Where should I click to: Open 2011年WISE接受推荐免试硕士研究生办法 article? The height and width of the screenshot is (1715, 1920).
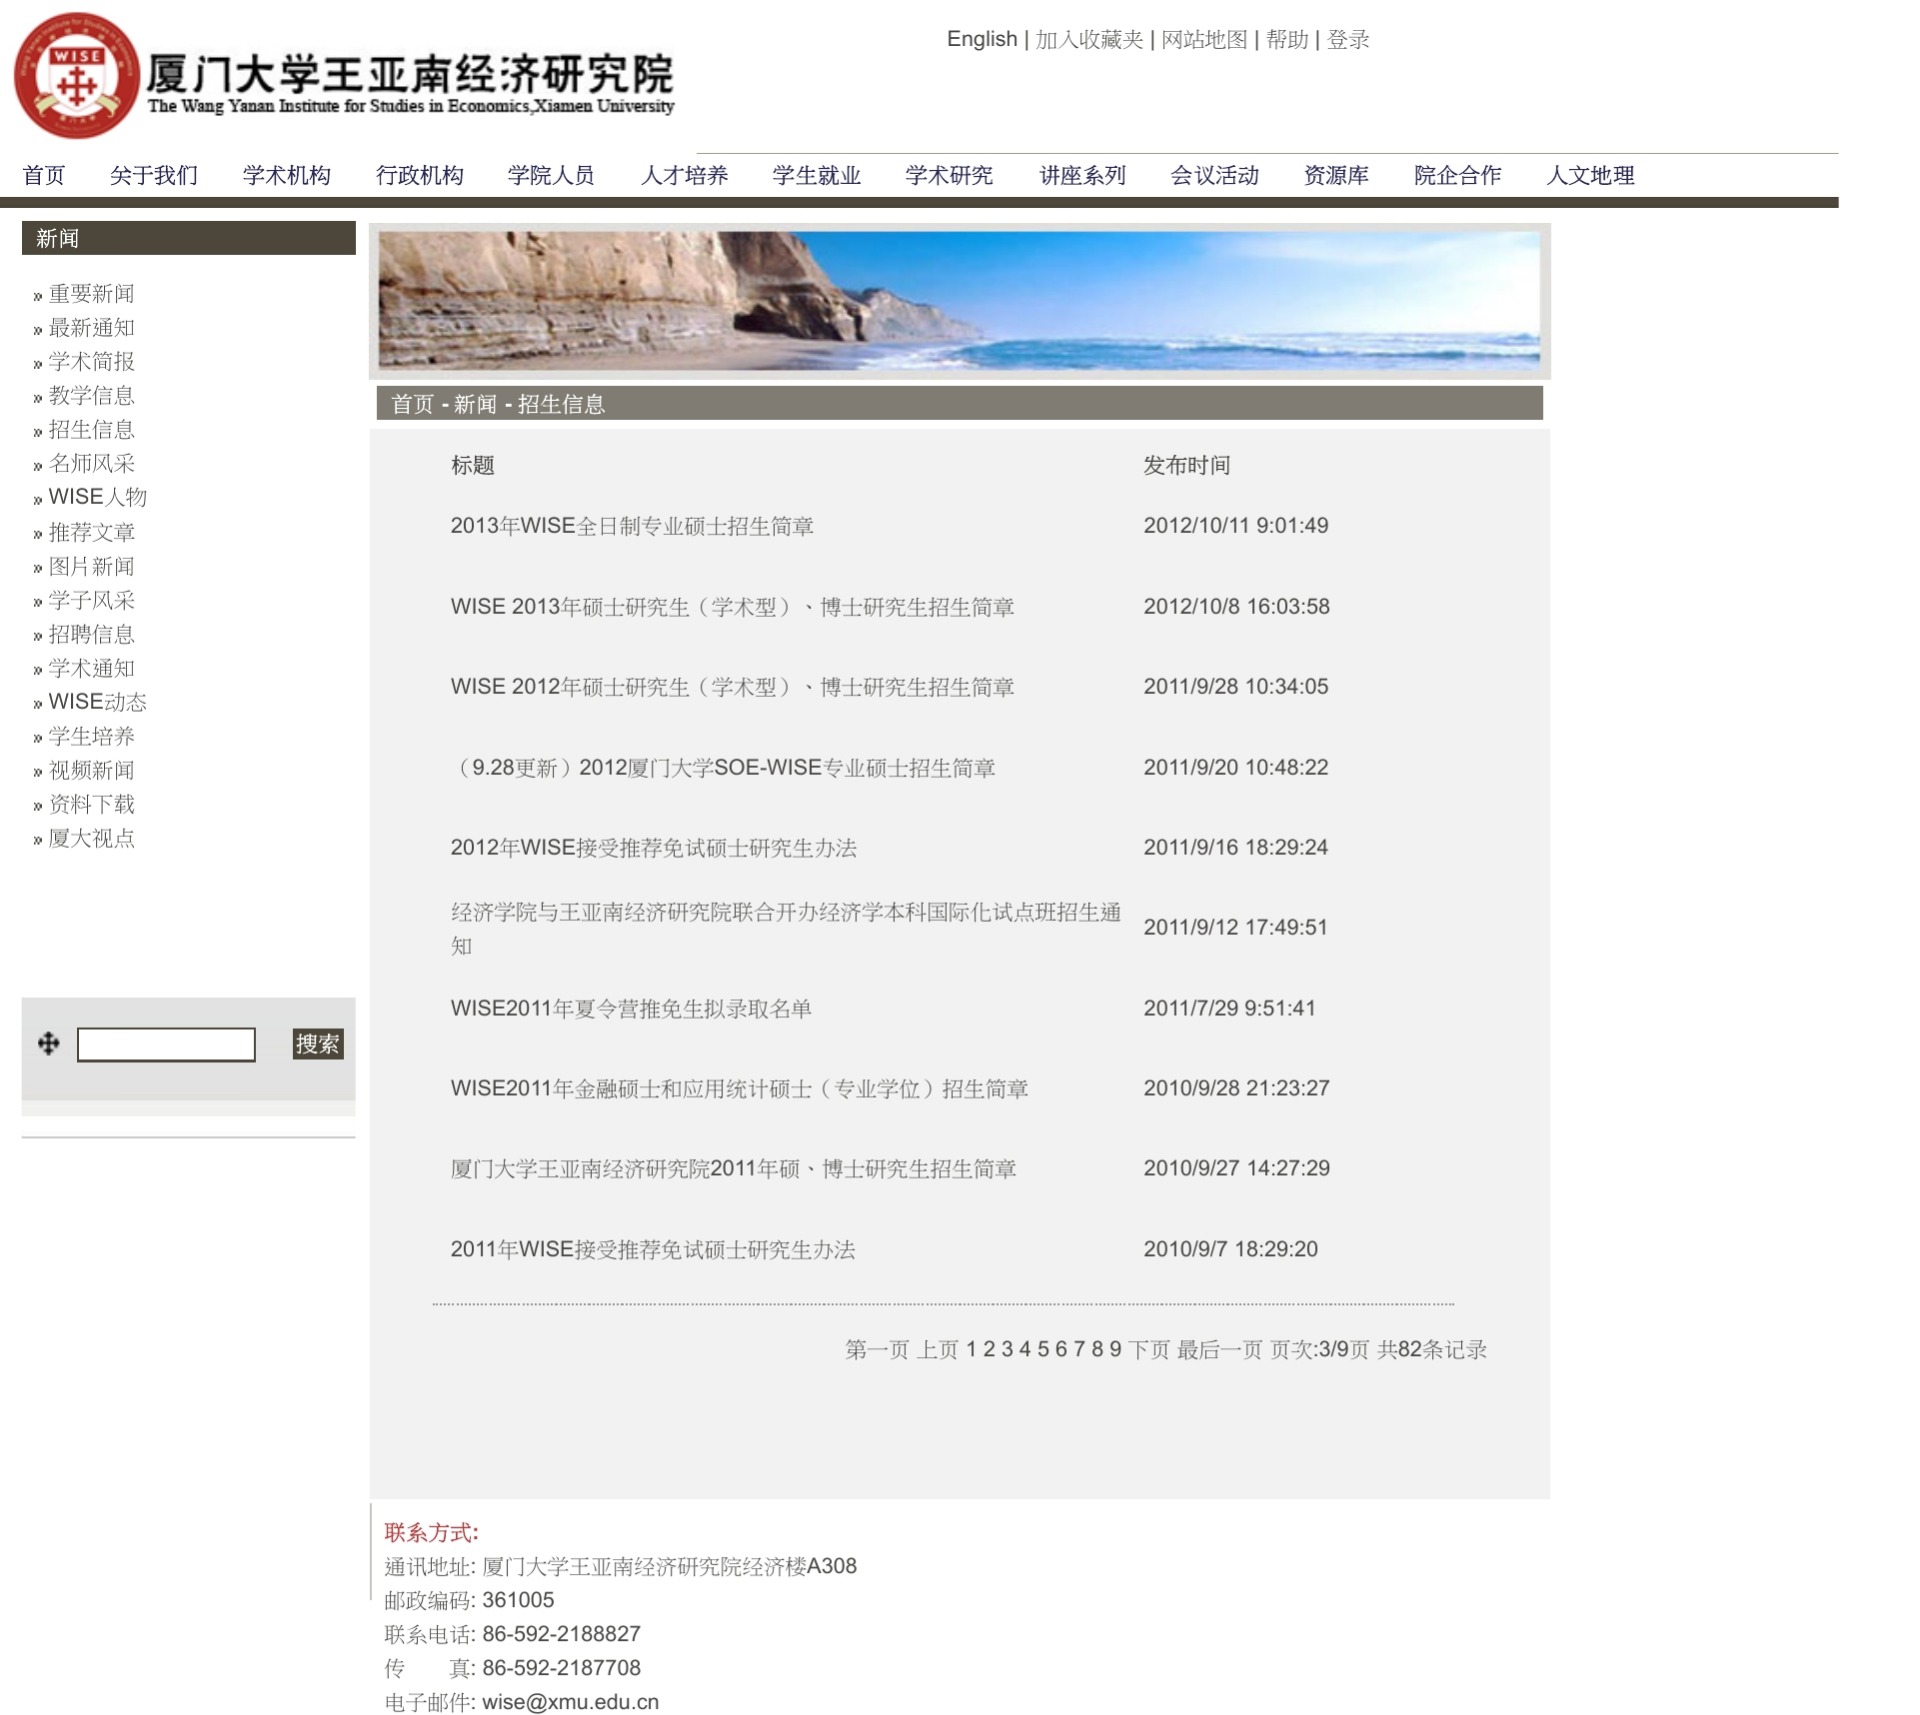coord(653,1249)
